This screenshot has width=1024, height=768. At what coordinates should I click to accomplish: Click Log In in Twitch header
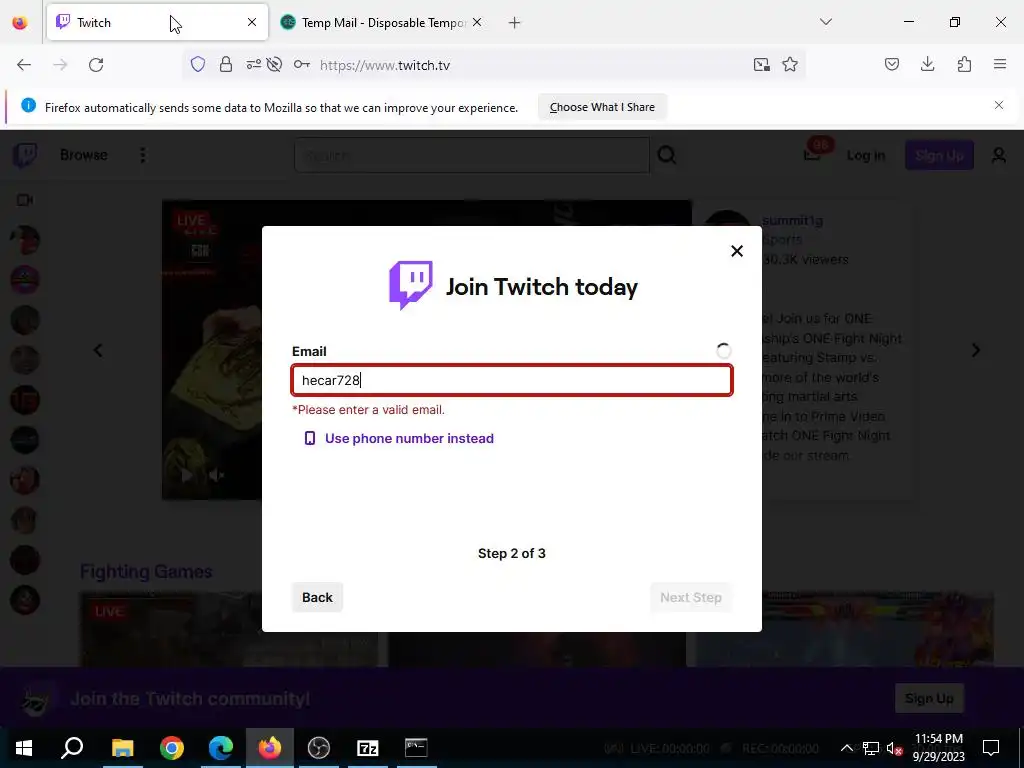865,155
